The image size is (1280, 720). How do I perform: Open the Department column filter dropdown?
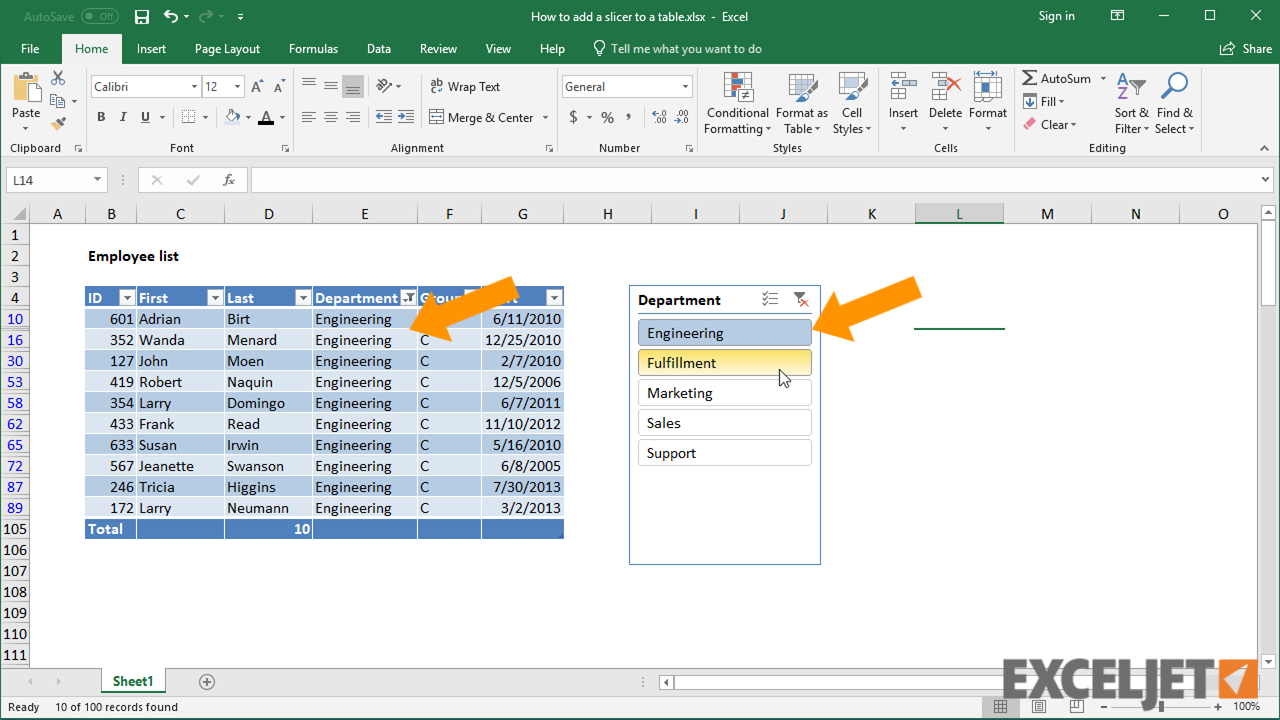[408, 297]
